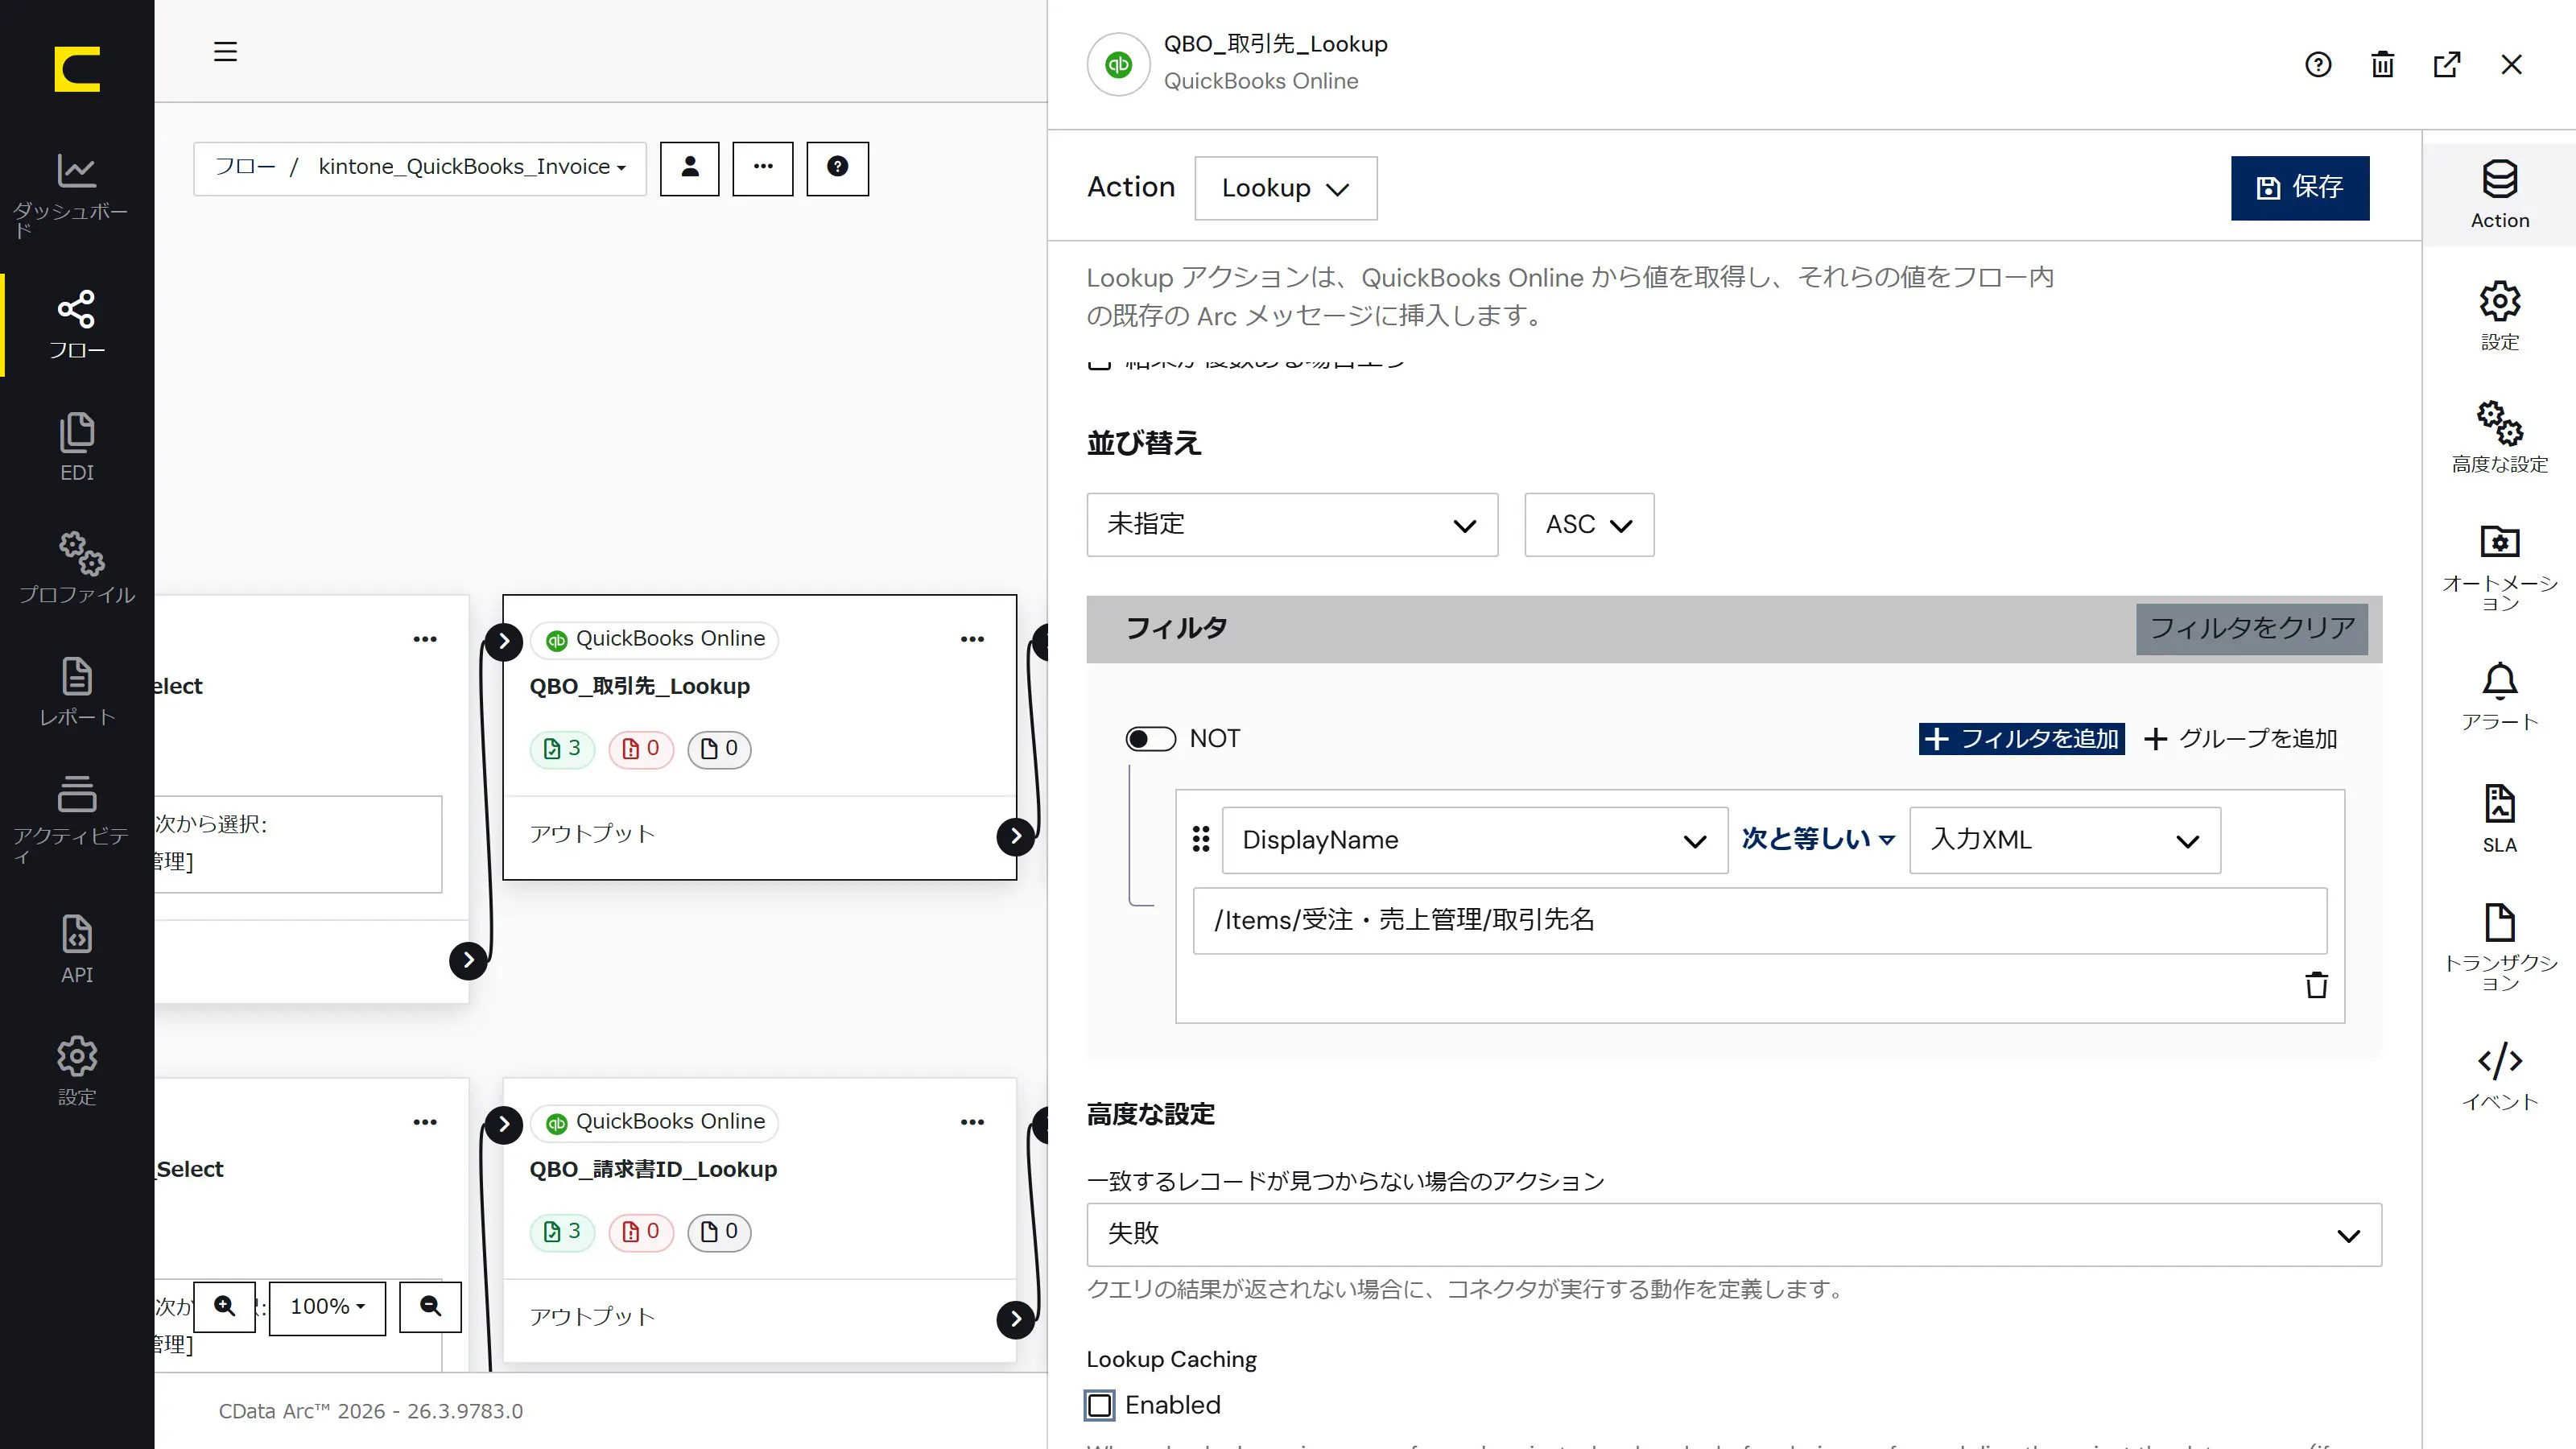Switch to the SLA tab
This screenshot has height=1449, width=2576.
(x=2499, y=819)
